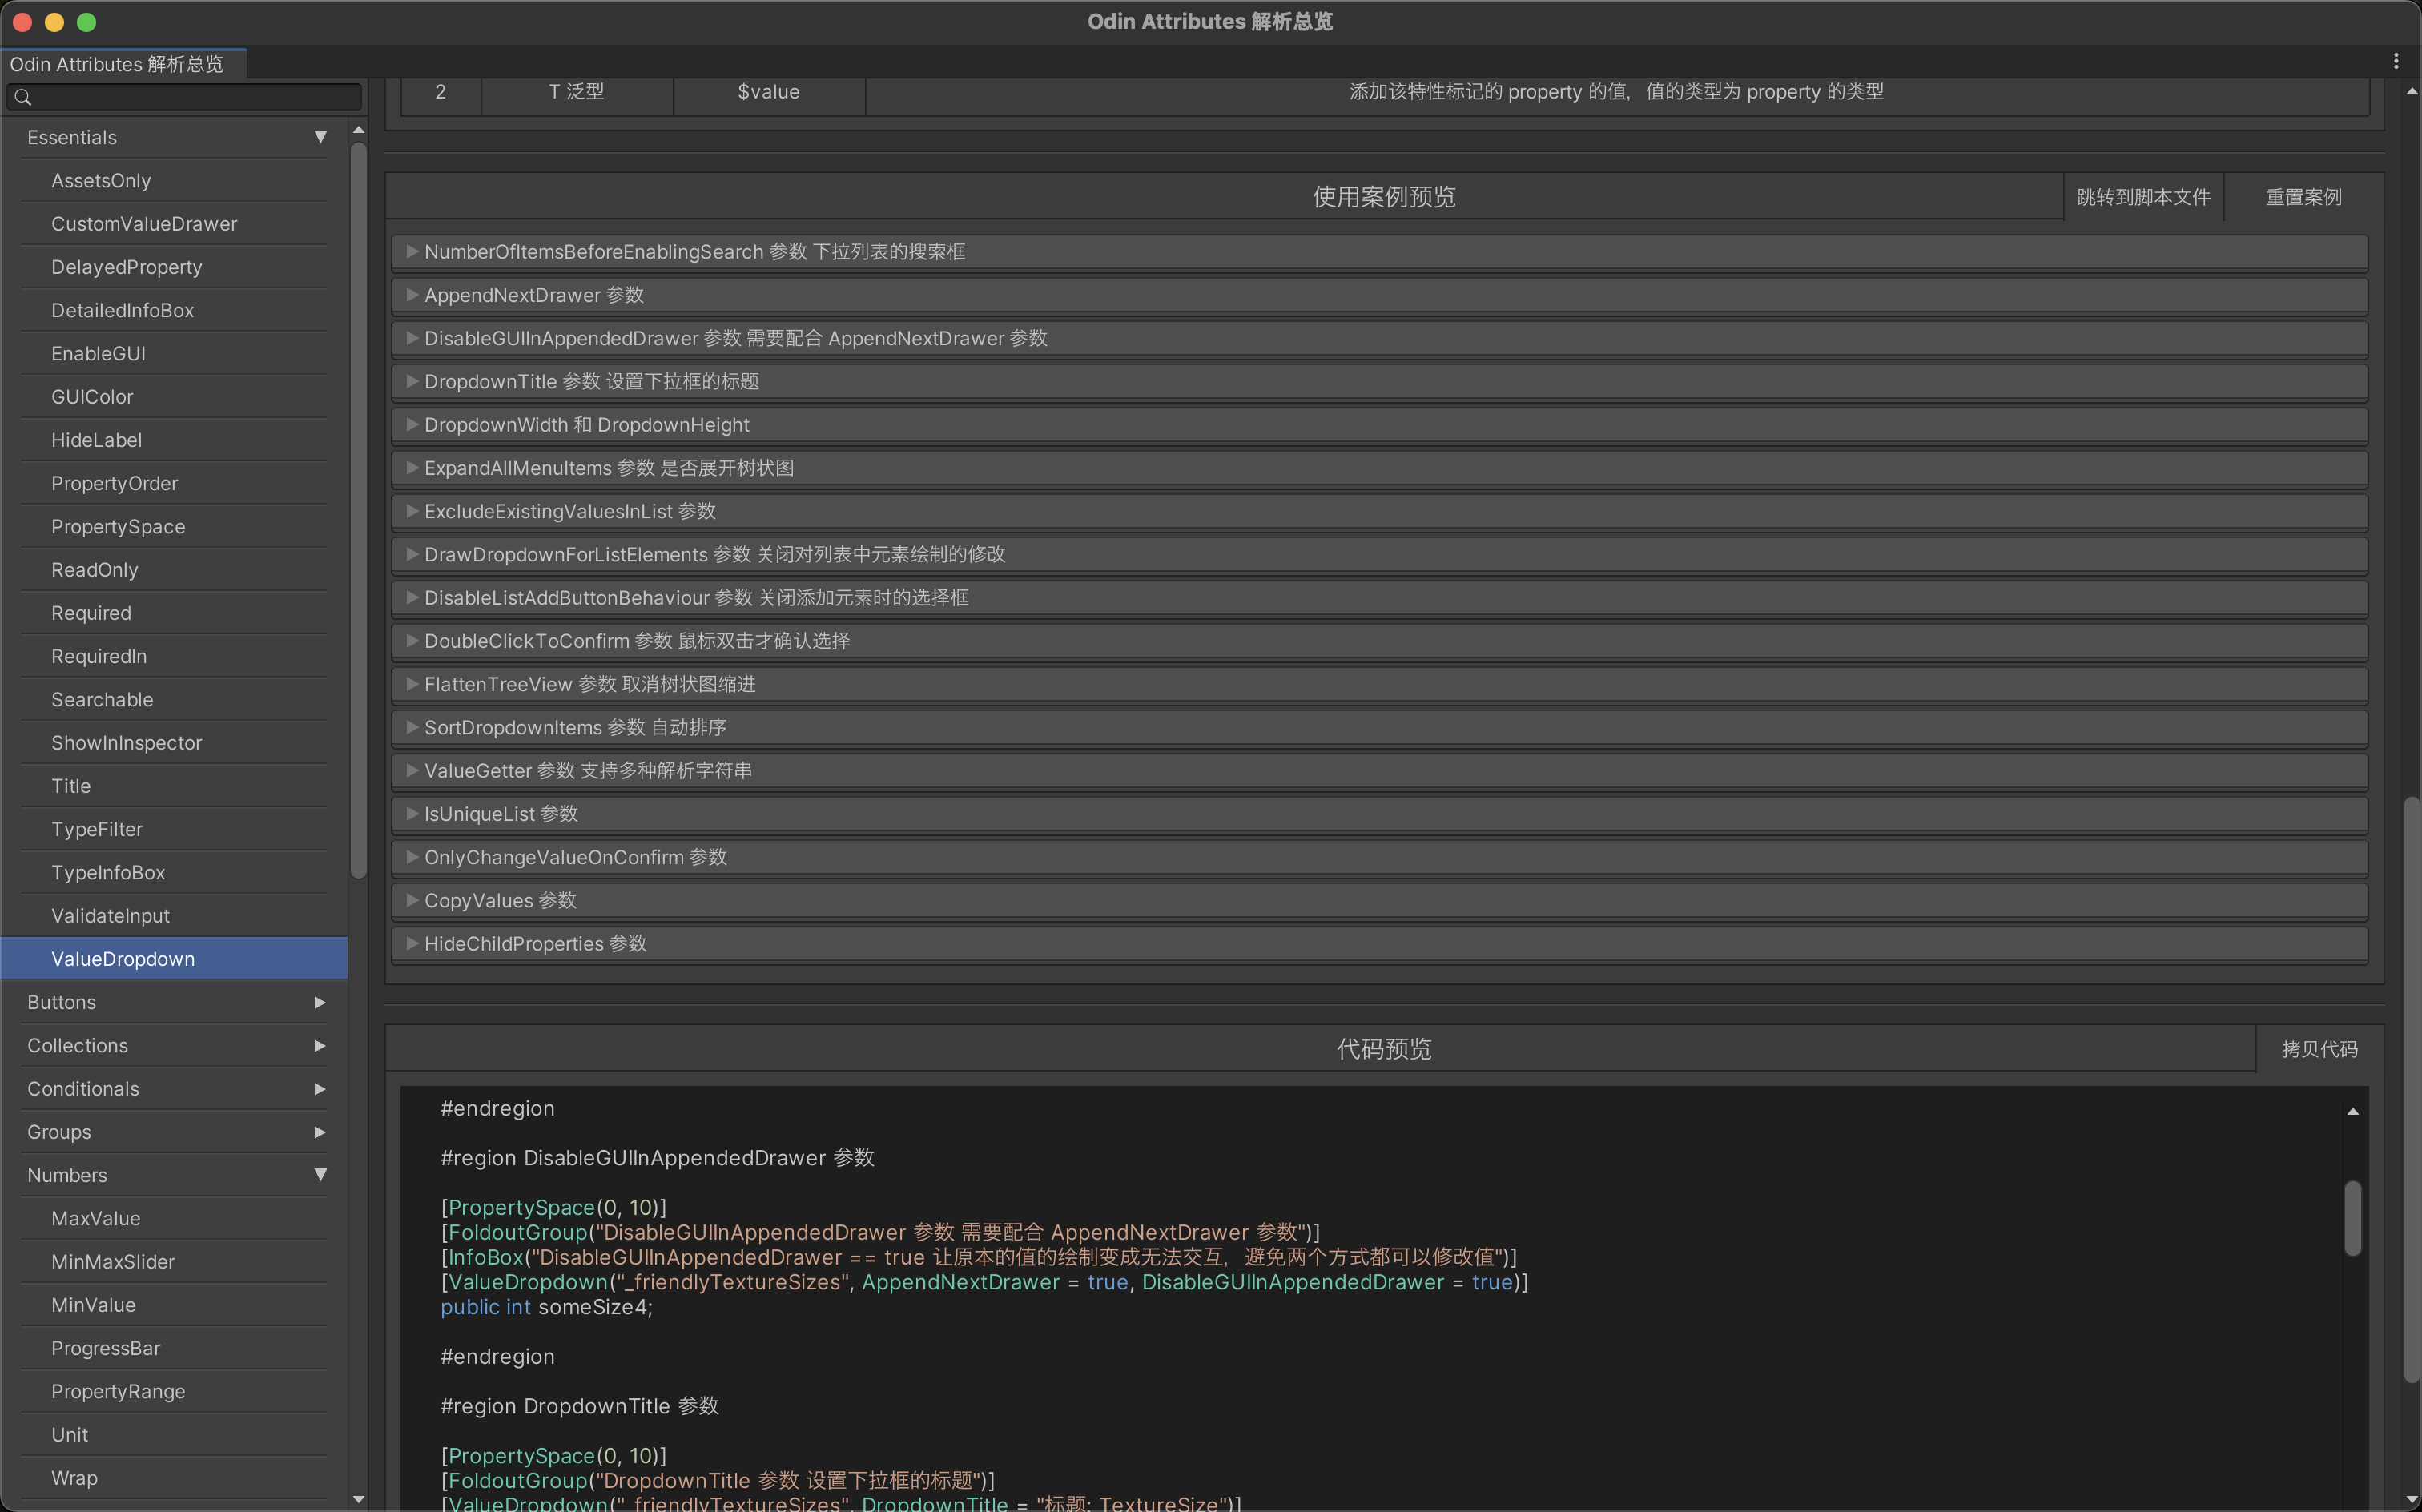Click 跳转到脚本文件 button
The height and width of the screenshot is (1512, 2422).
(x=2143, y=197)
